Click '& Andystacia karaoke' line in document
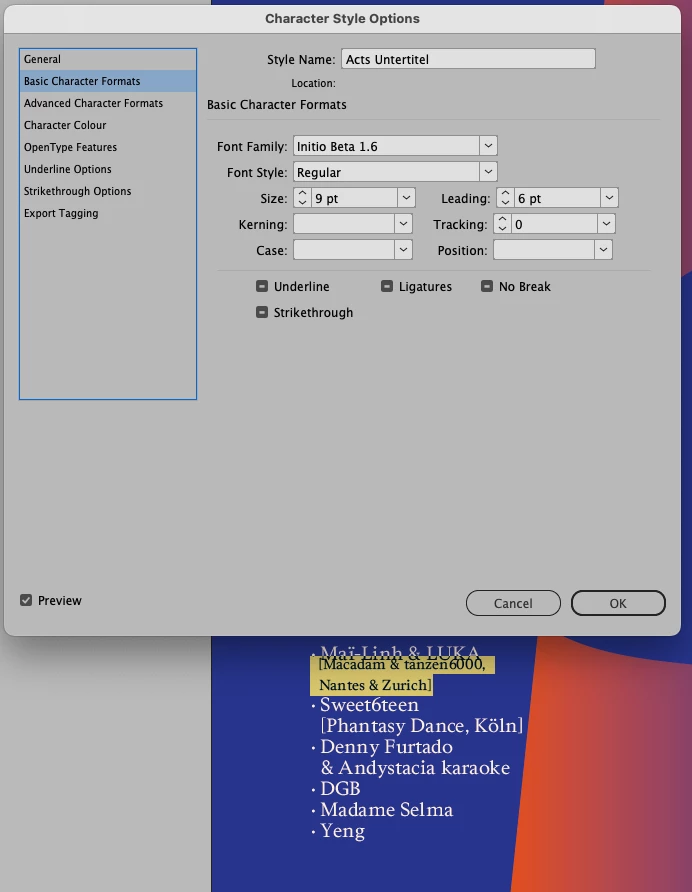 click(415, 767)
